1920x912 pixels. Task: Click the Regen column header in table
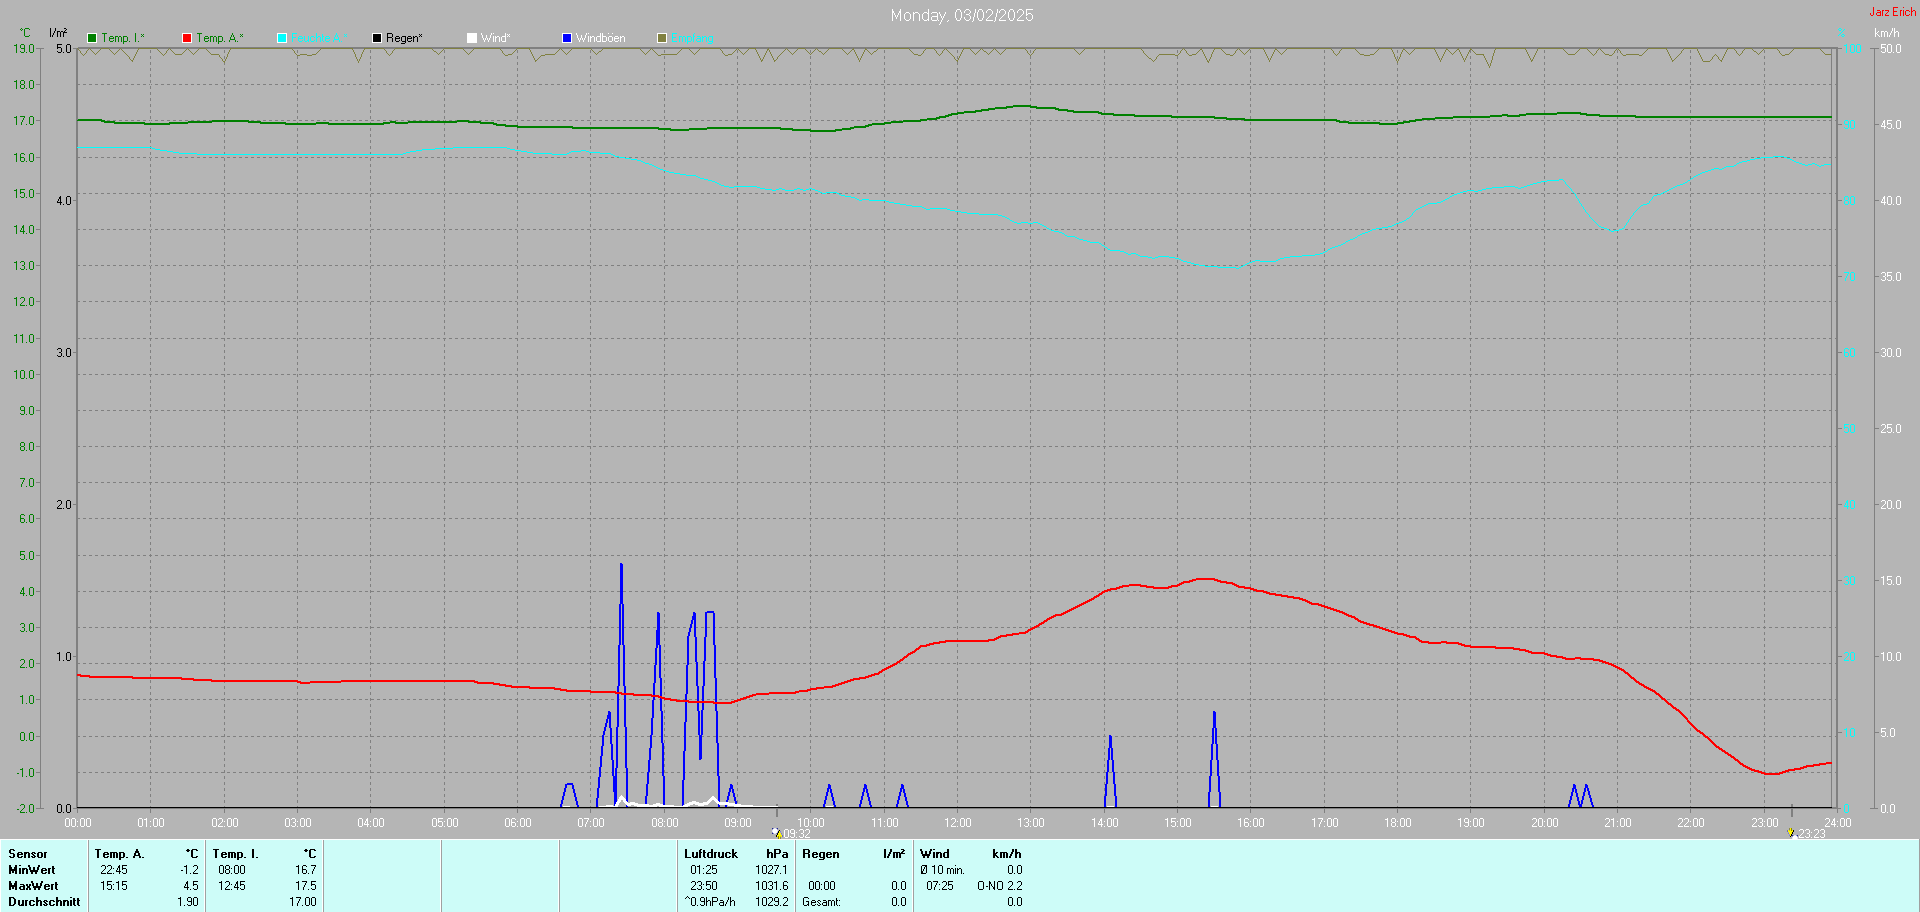click(820, 854)
